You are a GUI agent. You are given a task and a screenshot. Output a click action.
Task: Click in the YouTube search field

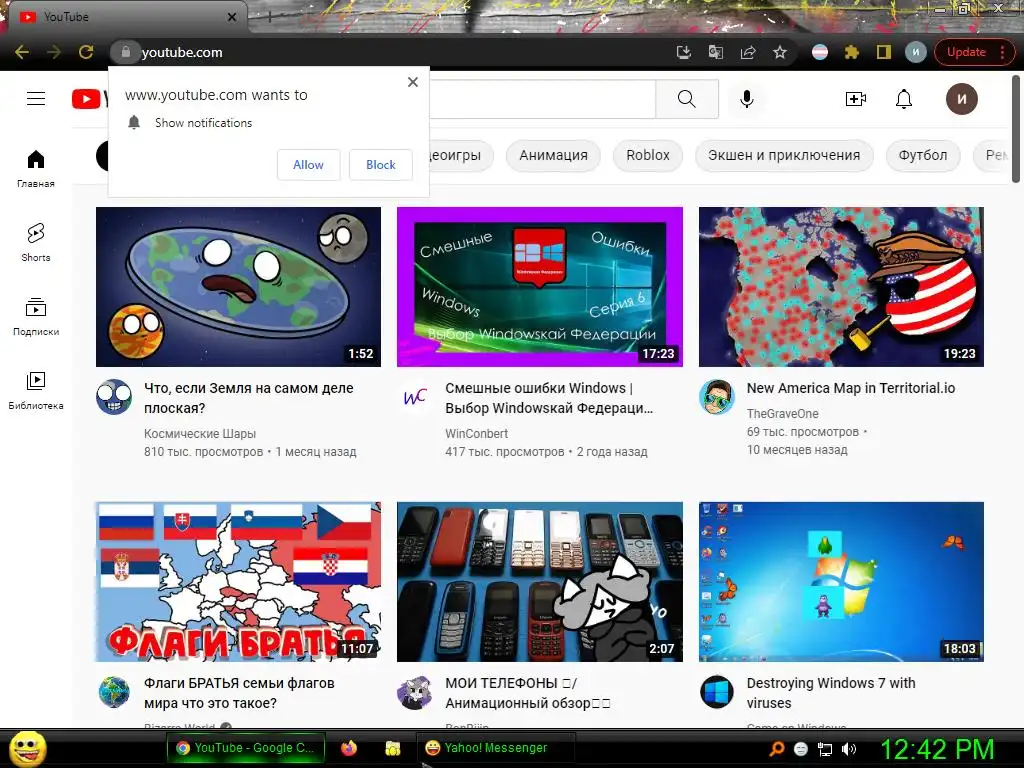[x=542, y=99]
